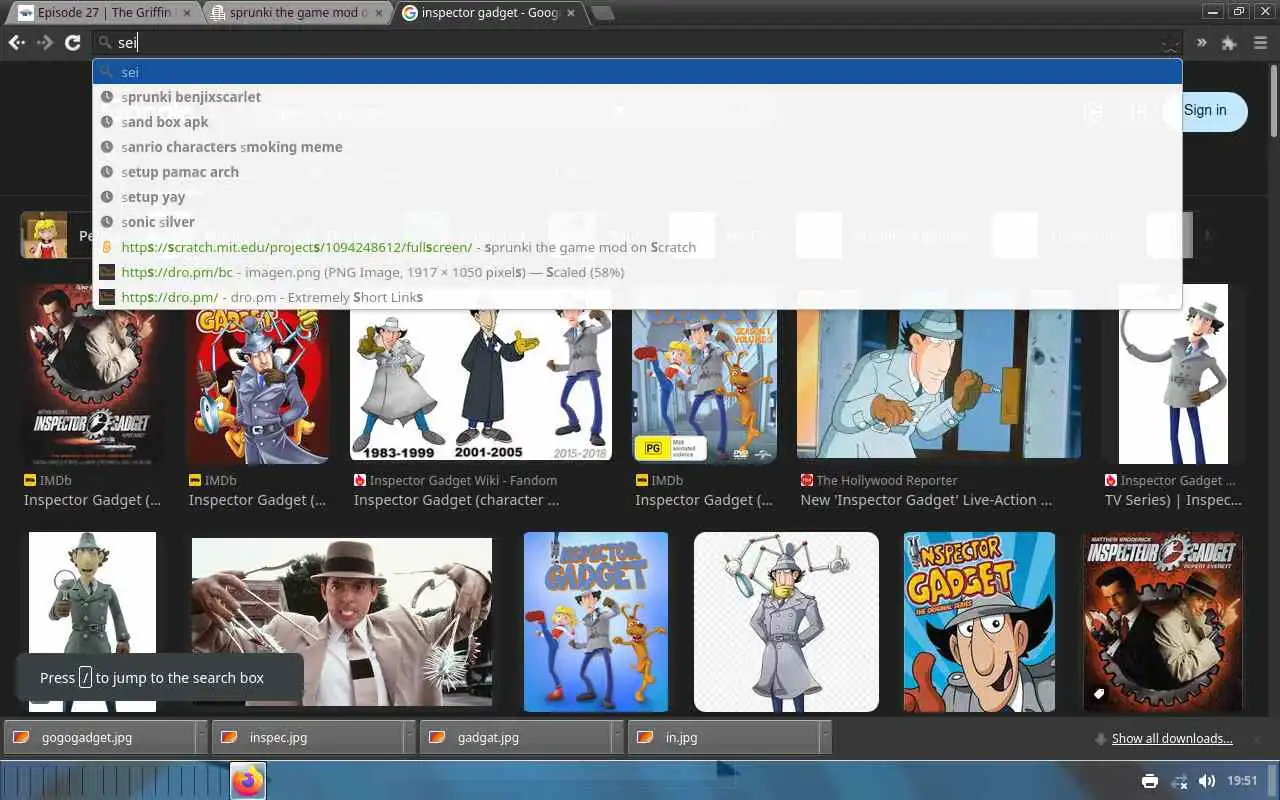The width and height of the screenshot is (1280, 800).
Task: Click the 19:51 clock in the tray
Action: [x=1242, y=781]
